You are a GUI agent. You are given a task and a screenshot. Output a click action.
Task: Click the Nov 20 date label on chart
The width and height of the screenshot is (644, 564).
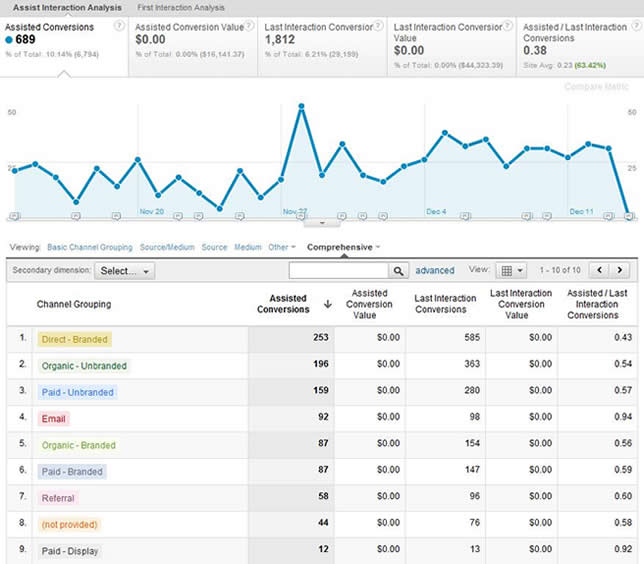pos(152,211)
